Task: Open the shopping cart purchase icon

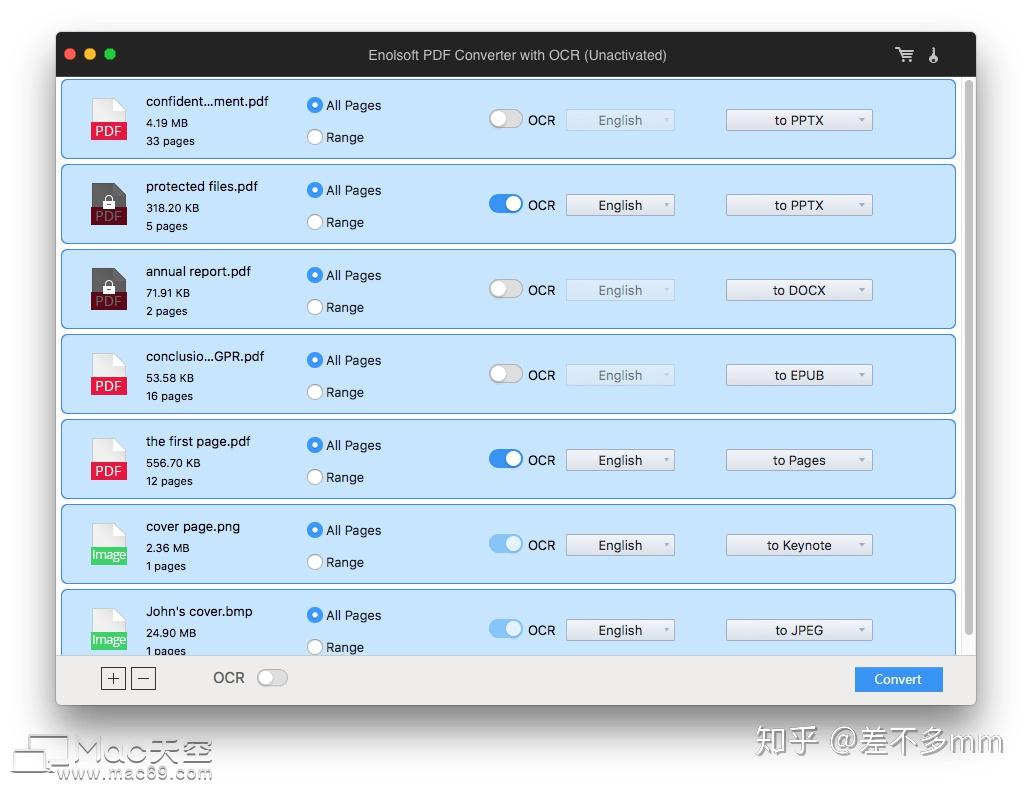Action: click(x=904, y=55)
